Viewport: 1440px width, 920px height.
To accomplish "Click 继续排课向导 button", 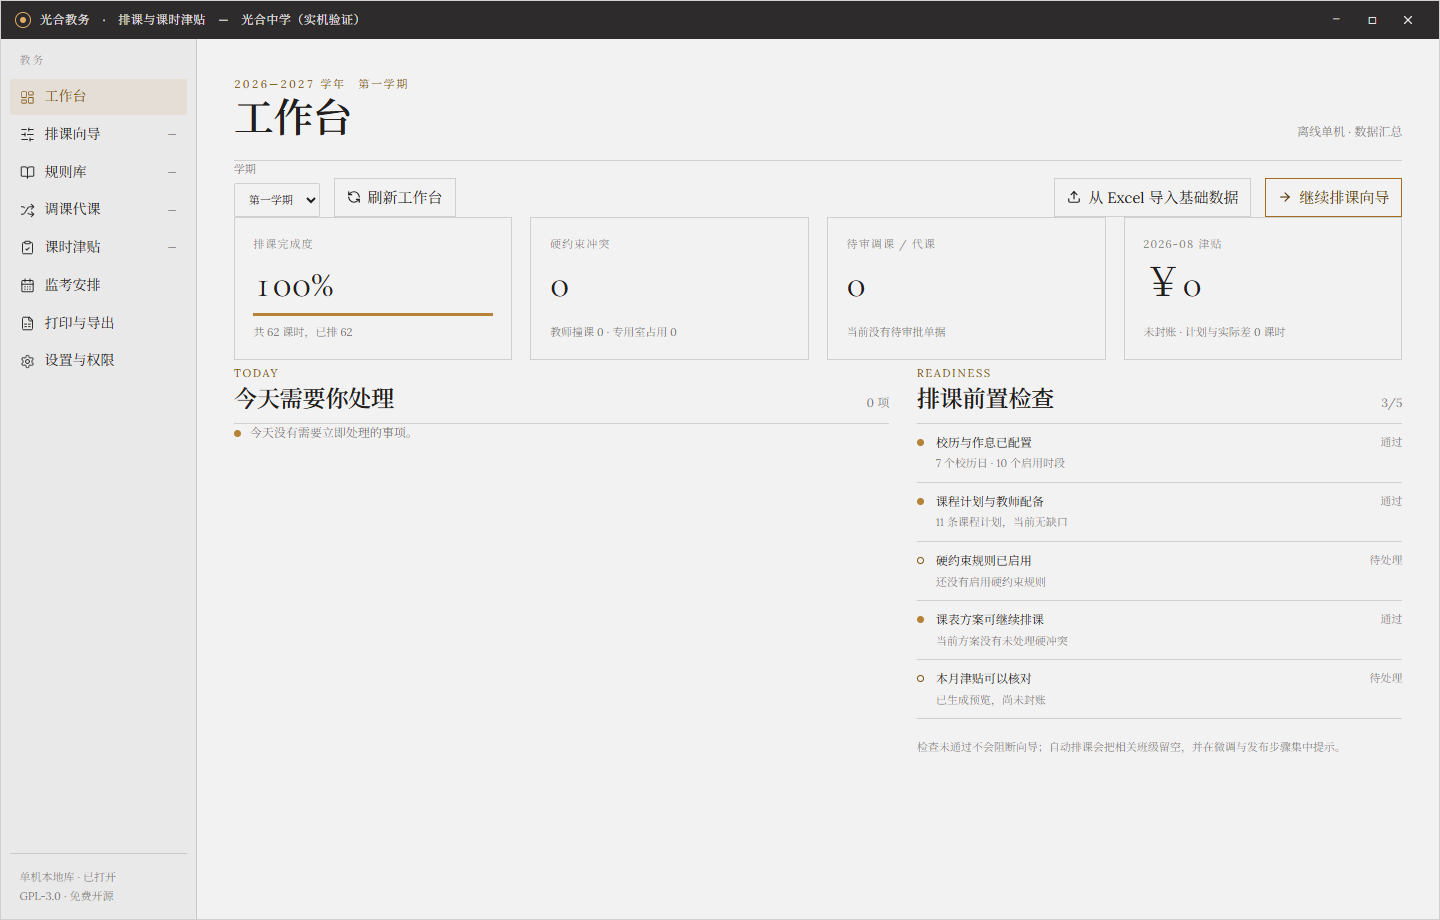I will [1333, 197].
